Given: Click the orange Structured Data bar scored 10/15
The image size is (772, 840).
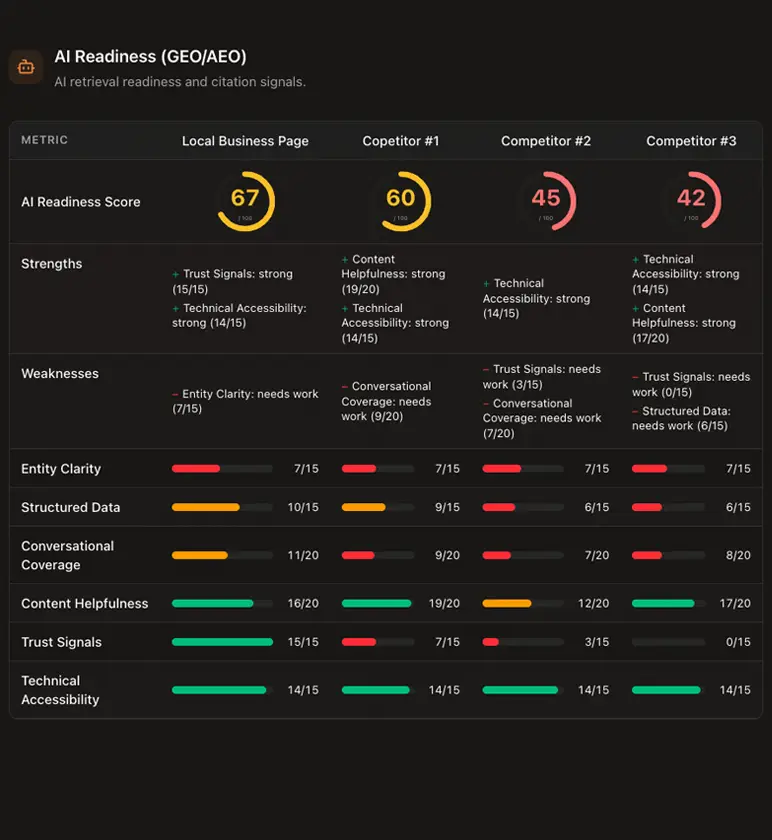Looking at the screenshot, I should pyautogui.click(x=206, y=507).
